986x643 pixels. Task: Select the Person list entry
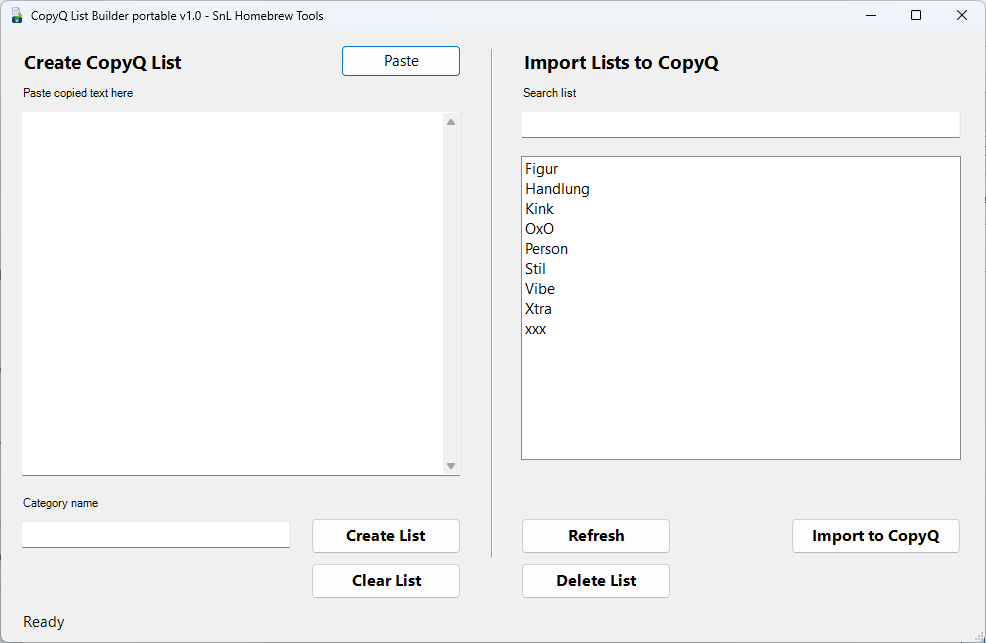pos(741,249)
